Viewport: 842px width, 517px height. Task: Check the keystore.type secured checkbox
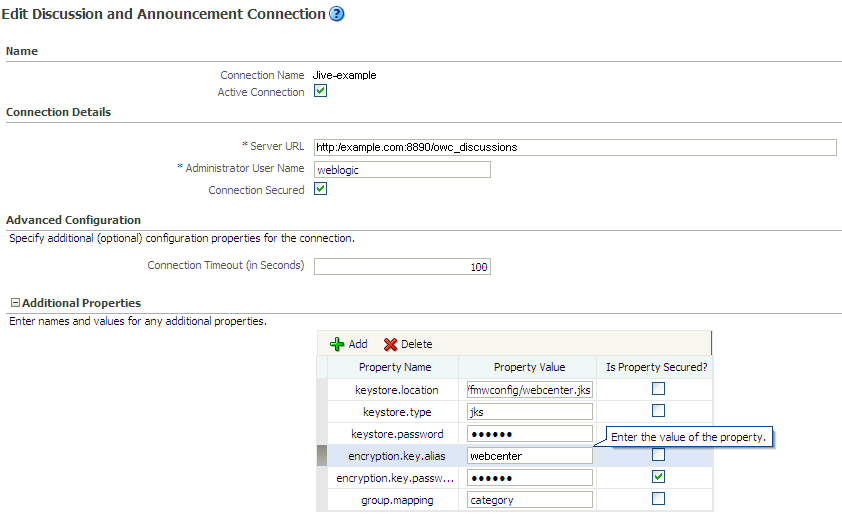657,411
